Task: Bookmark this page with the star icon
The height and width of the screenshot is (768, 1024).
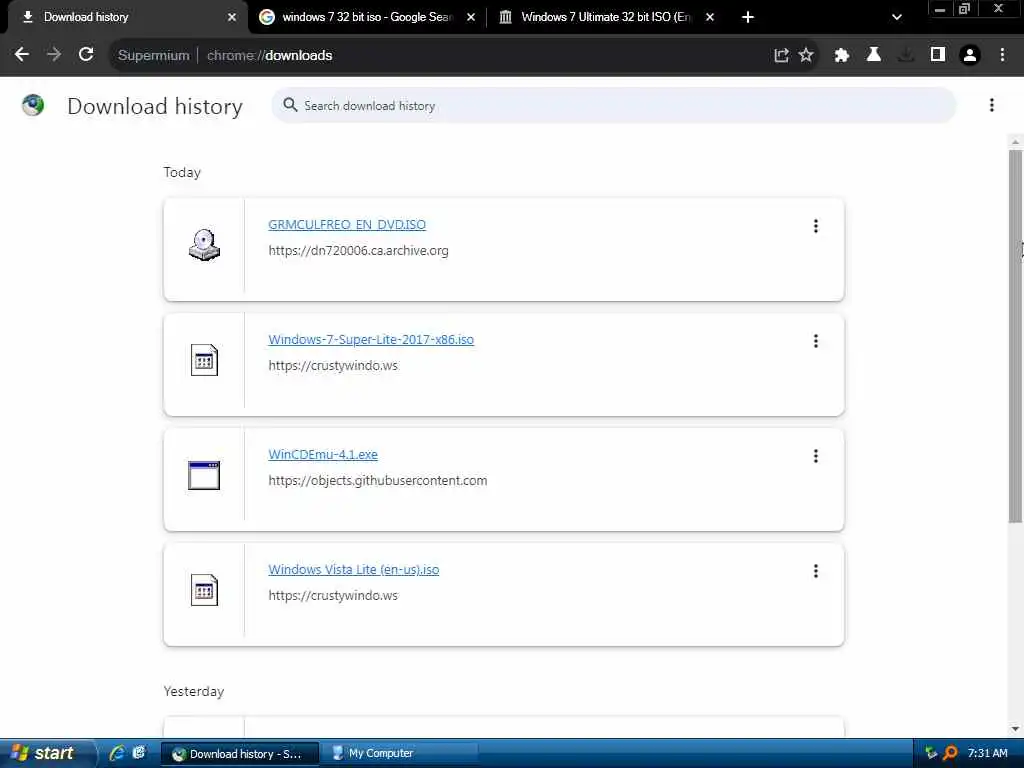Action: coord(806,56)
